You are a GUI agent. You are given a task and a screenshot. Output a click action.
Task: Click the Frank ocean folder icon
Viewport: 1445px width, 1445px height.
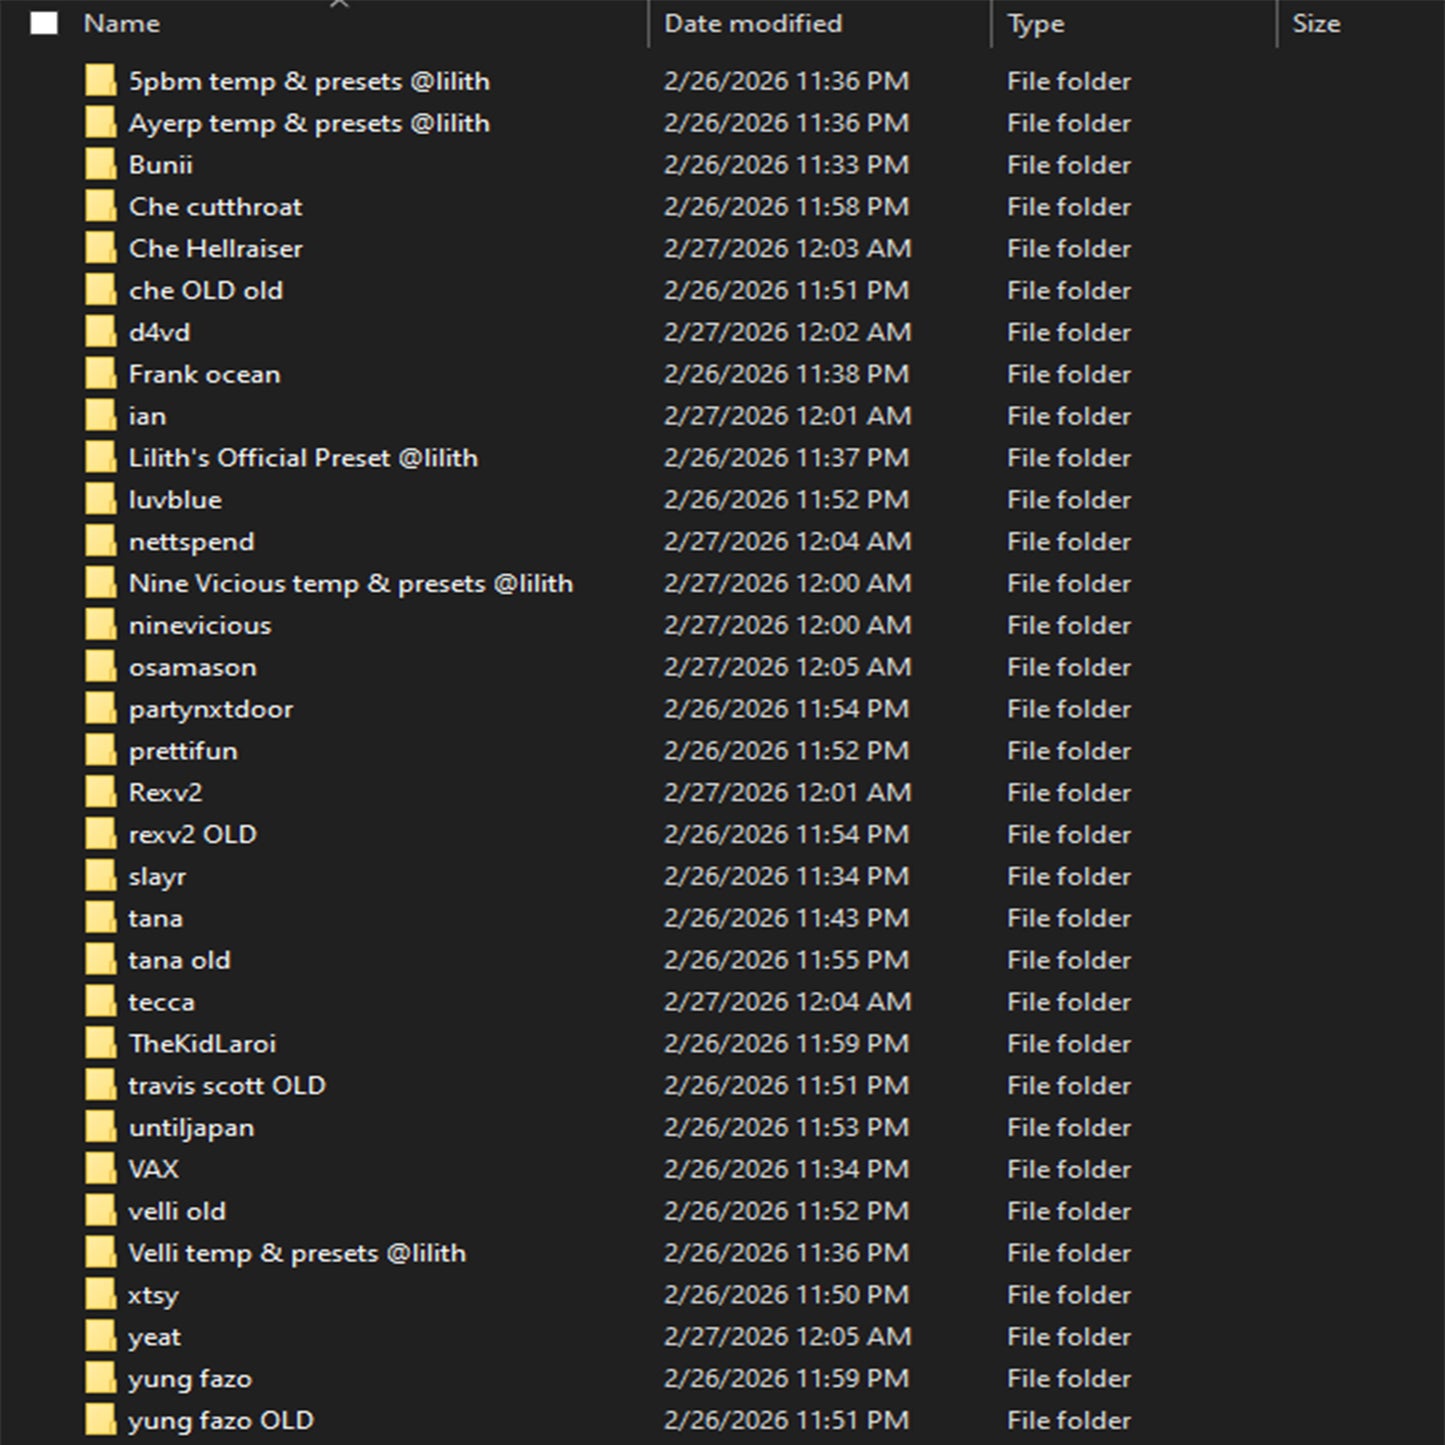[100, 374]
